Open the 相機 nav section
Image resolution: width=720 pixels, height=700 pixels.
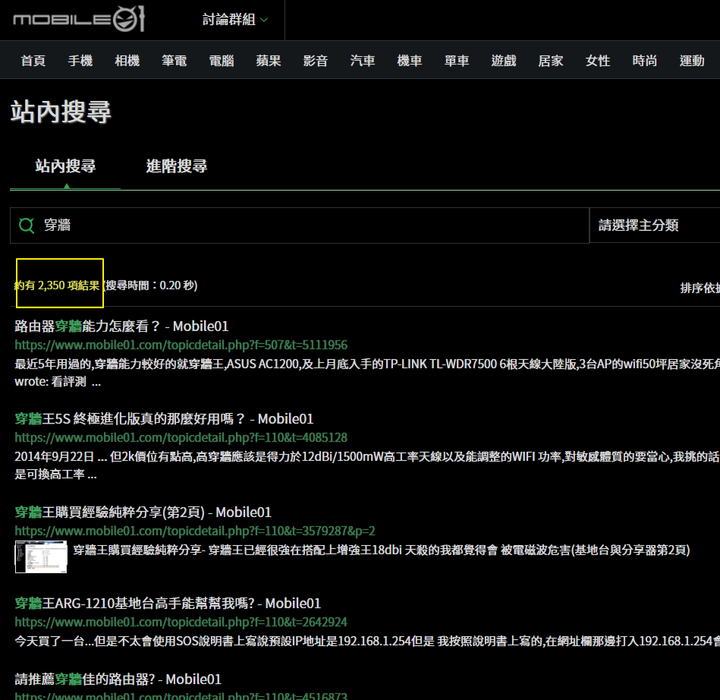[x=127, y=60]
